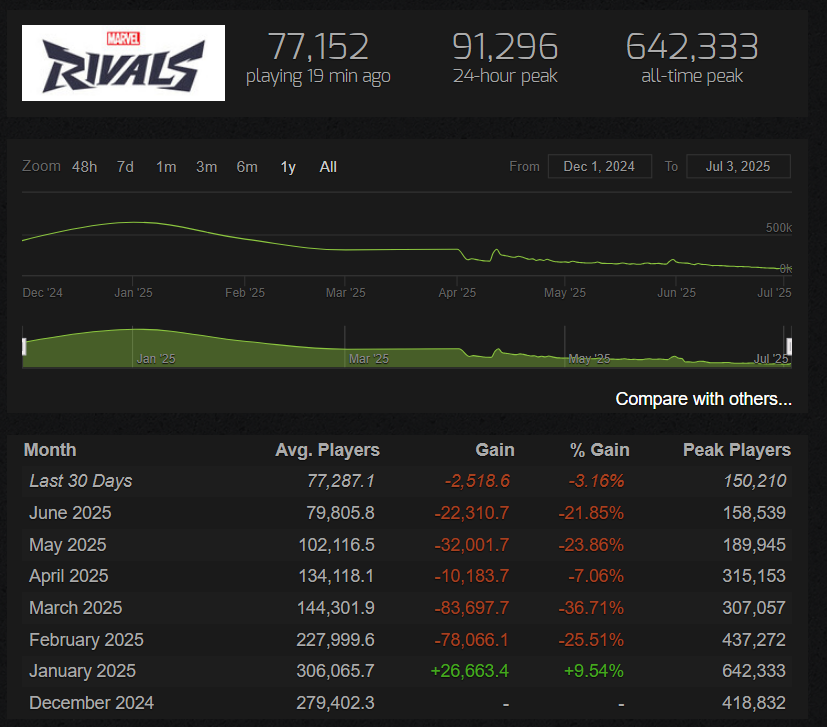827x727 pixels.
Task: Click the +26,663.4 gain cell
Action: 469,671
